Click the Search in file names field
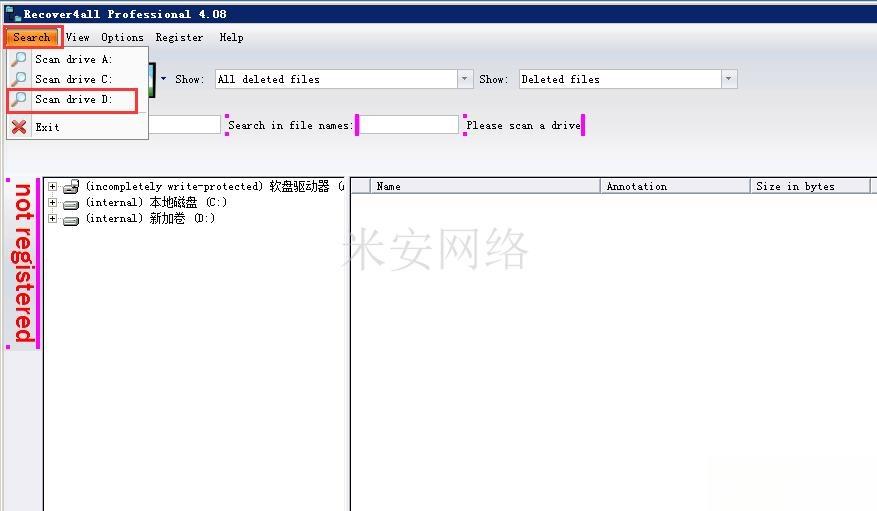Image resolution: width=877 pixels, height=511 pixels. pos(408,125)
